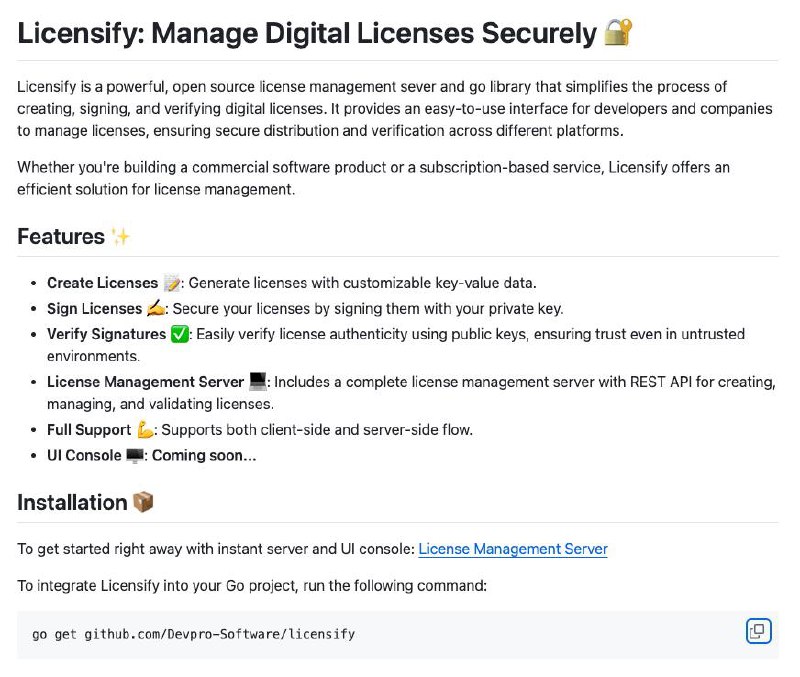Image resolution: width=800 pixels, height=677 pixels.
Task: Select the bold "Create Licenses" label
Action: point(103,283)
